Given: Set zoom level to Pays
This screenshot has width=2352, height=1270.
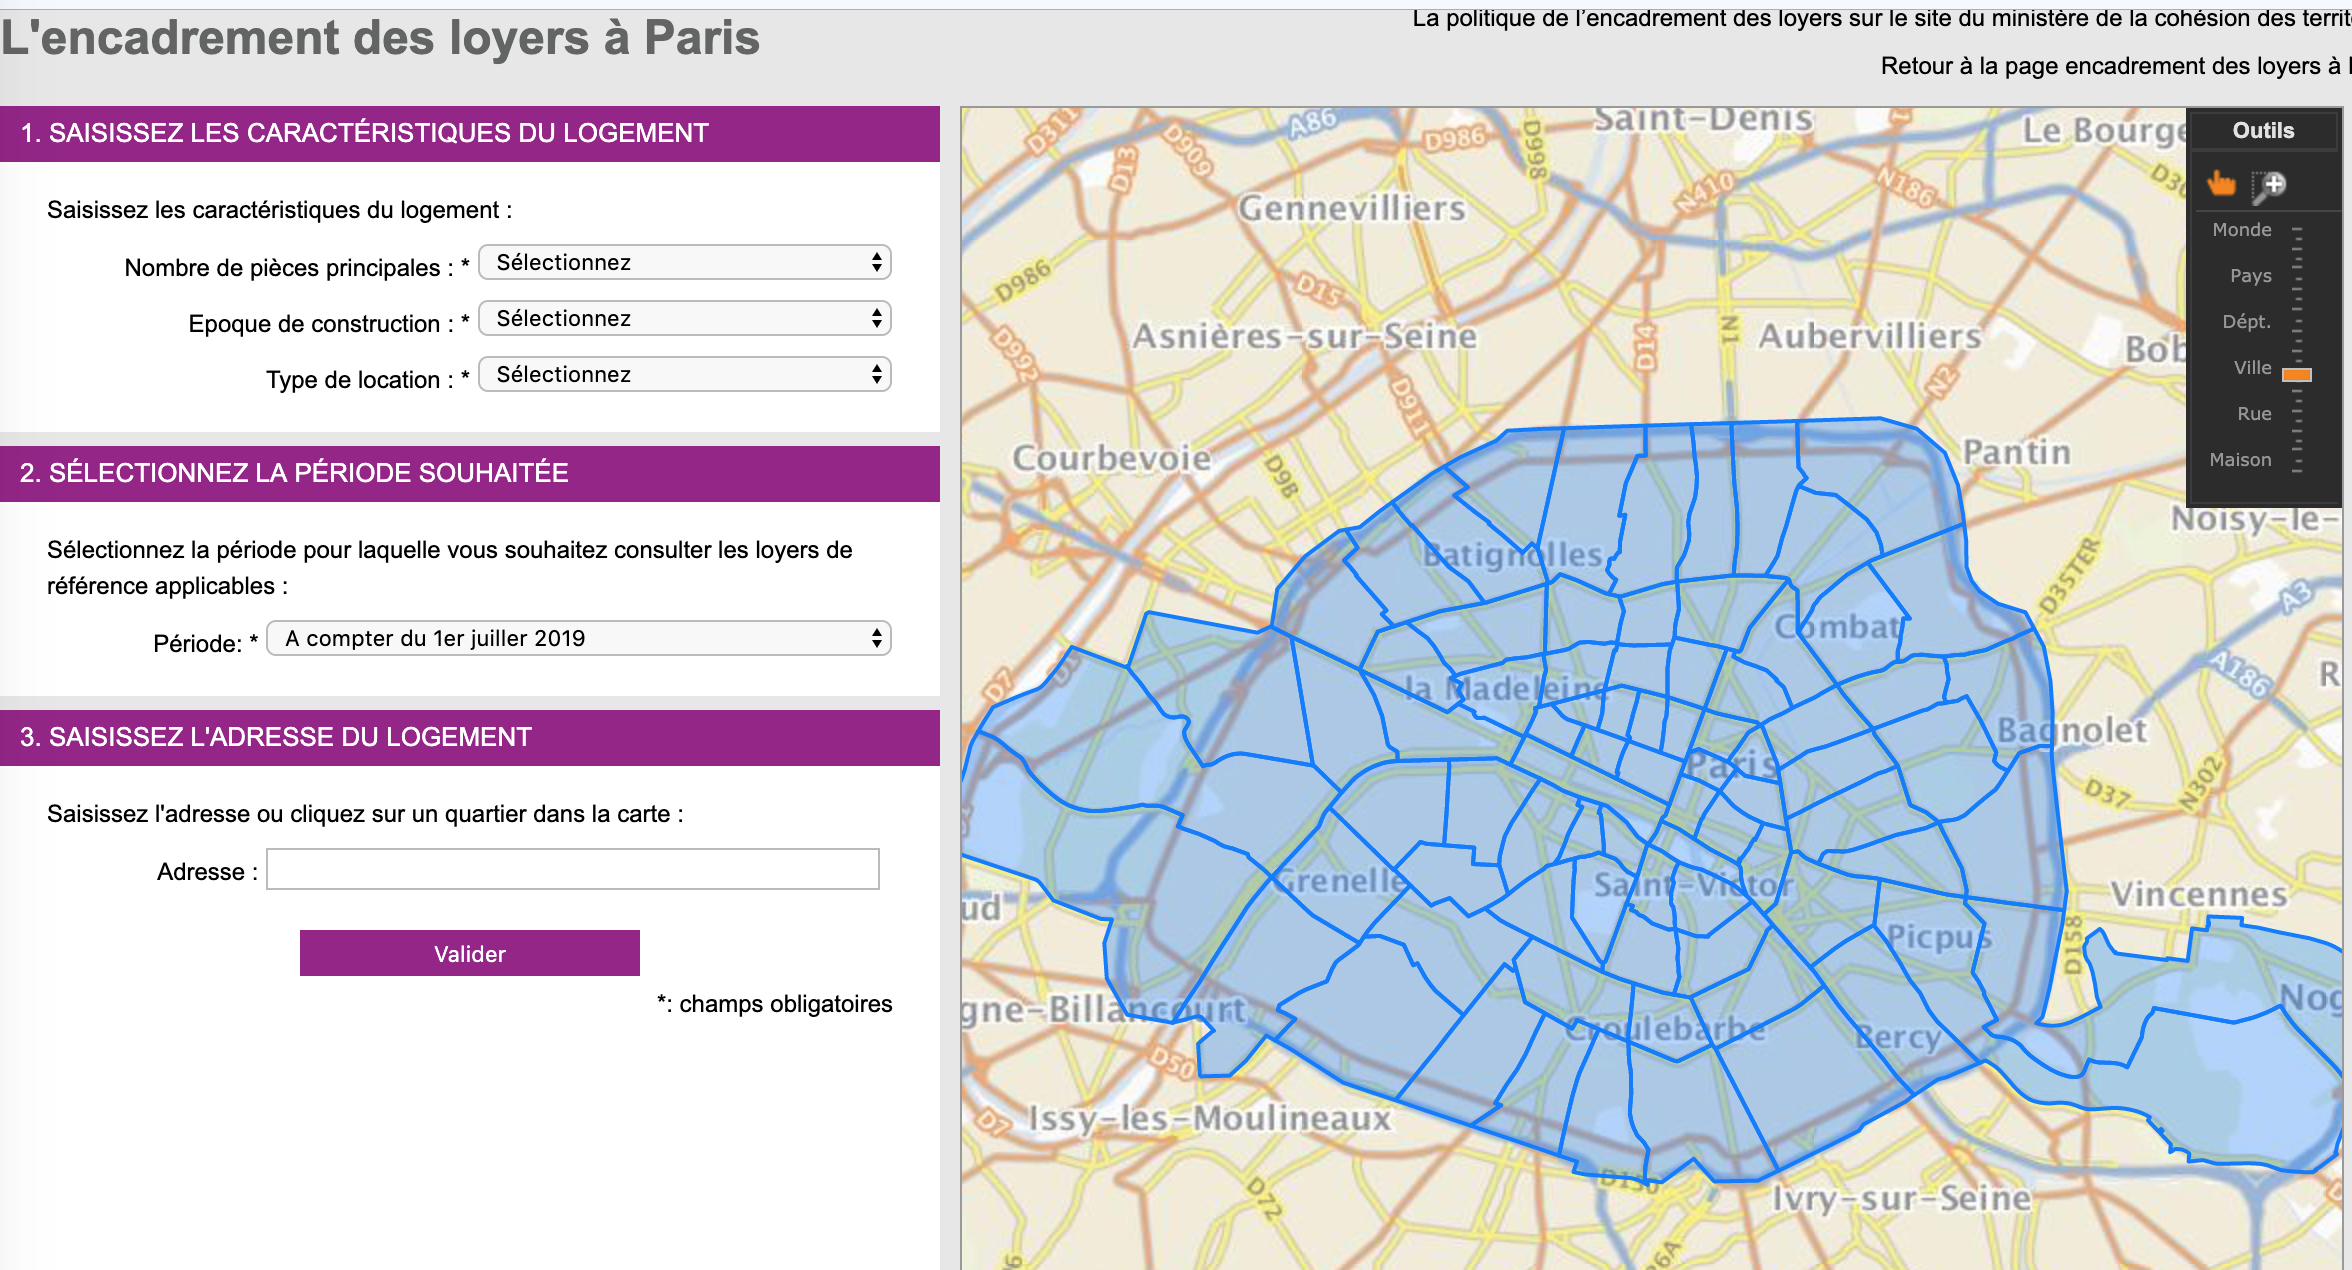Looking at the screenshot, I should [2250, 276].
